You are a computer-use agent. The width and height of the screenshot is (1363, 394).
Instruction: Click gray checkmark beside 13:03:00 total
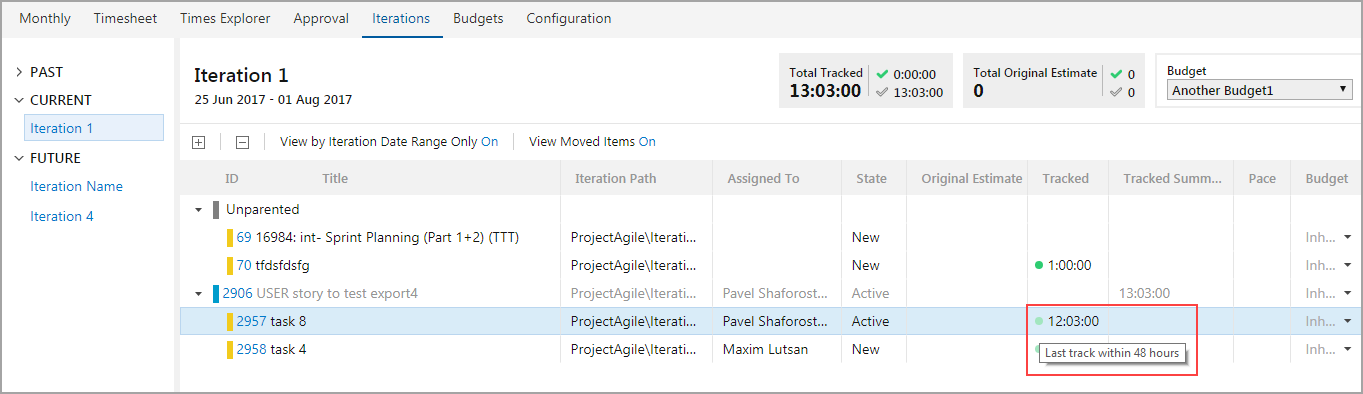pyautogui.click(x=882, y=92)
